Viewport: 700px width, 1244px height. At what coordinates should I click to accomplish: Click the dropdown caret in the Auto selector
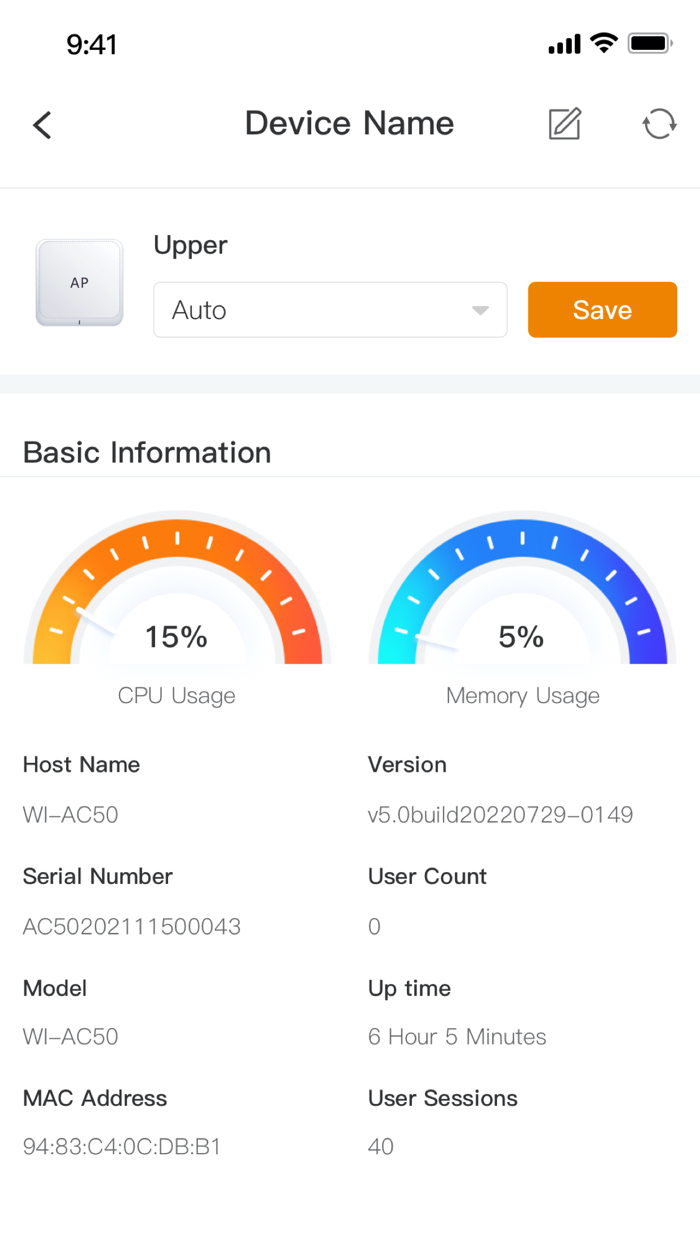pyautogui.click(x=479, y=310)
